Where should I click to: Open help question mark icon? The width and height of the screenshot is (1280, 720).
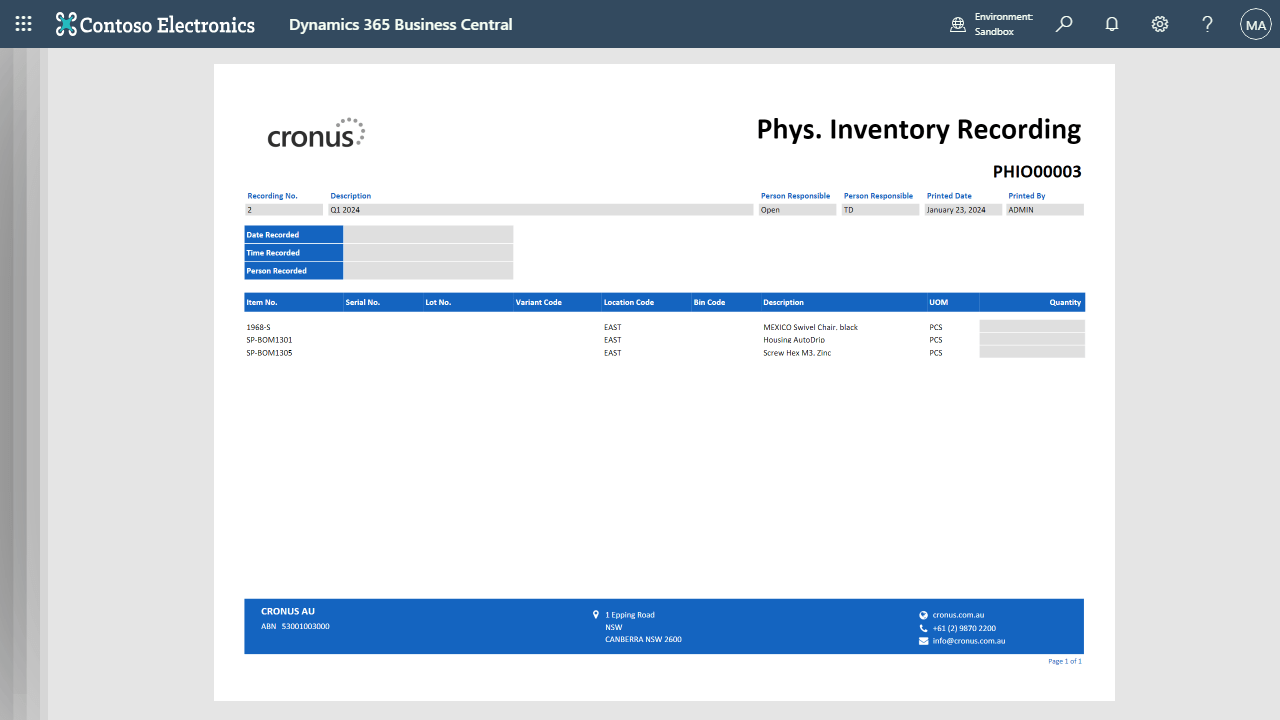click(1208, 24)
